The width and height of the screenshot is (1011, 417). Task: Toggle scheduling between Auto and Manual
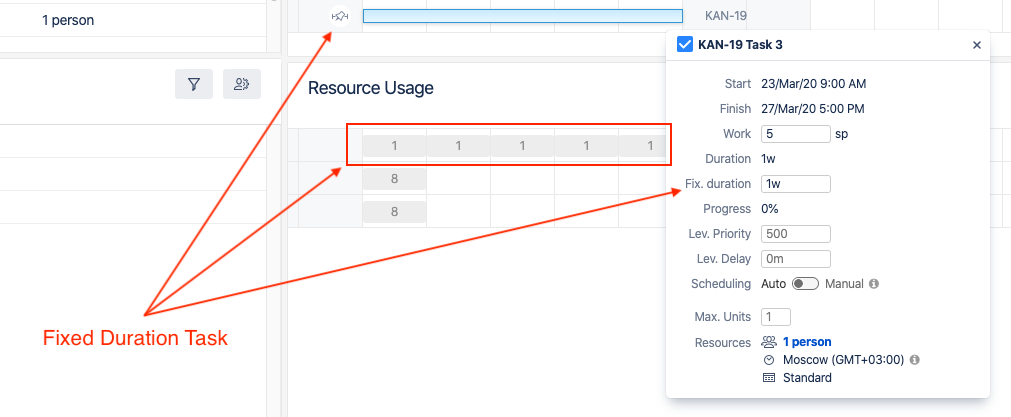pyautogui.click(x=805, y=284)
